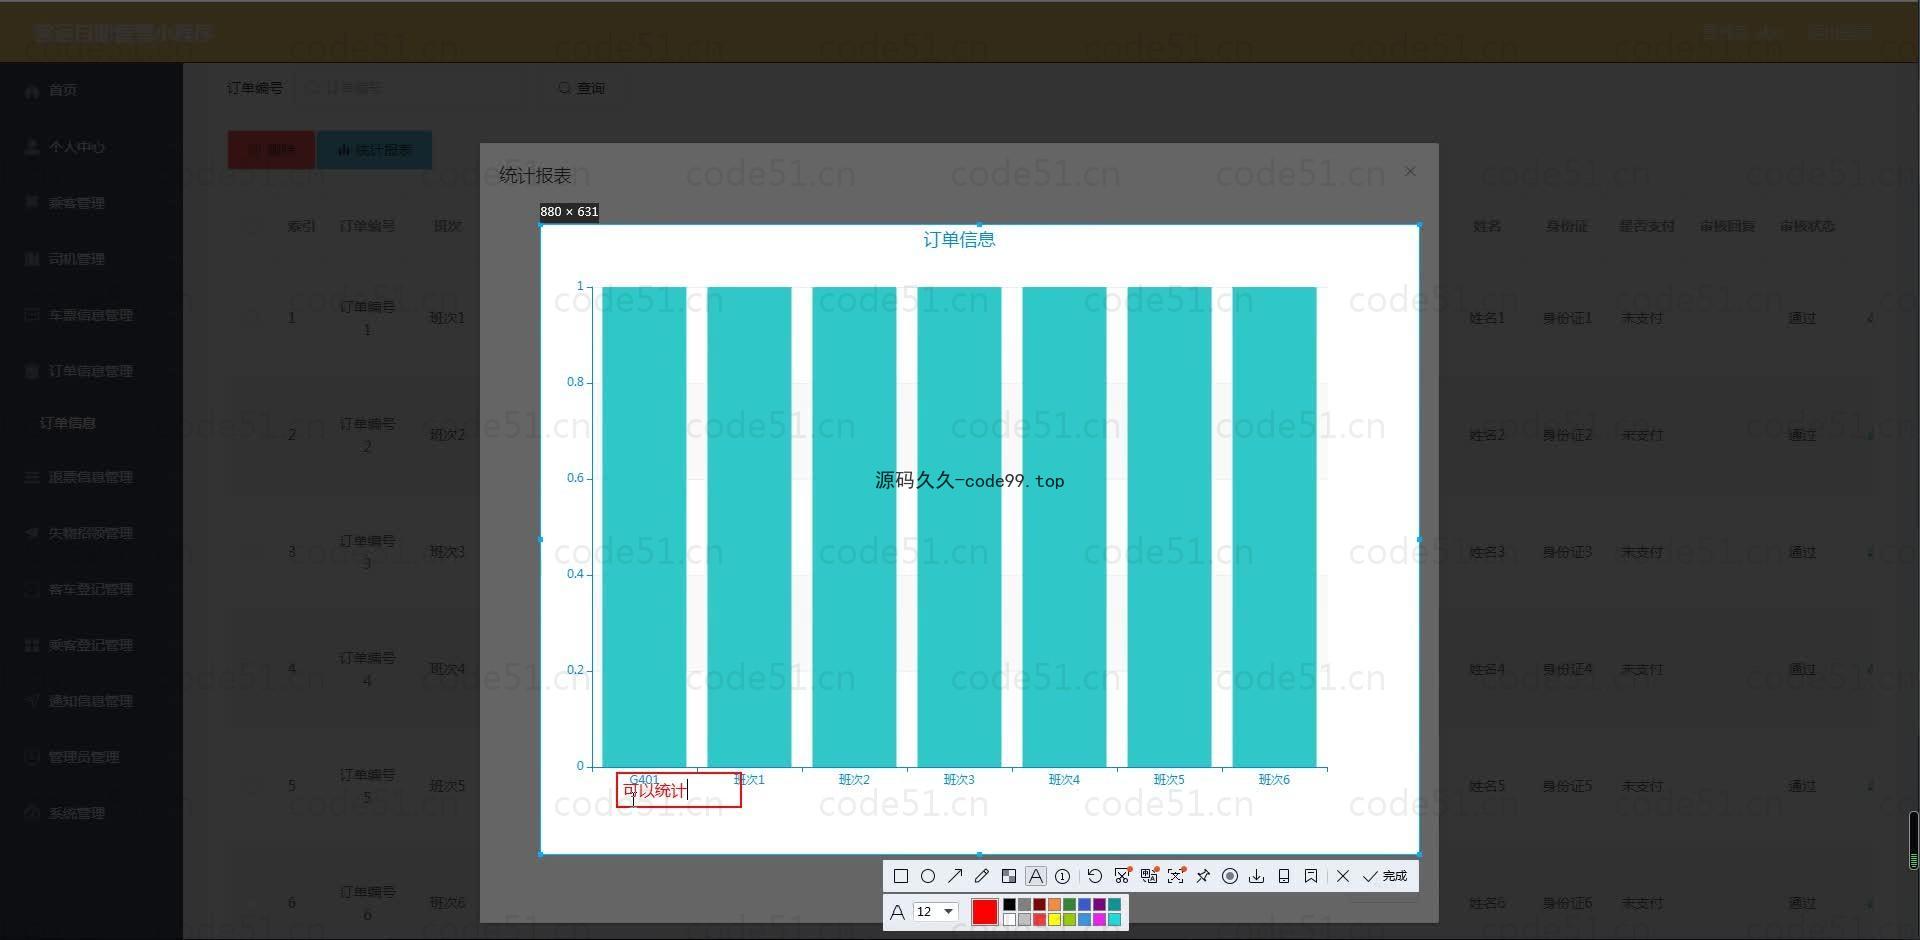Click 审核状态 column header
This screenshot has width=1920, height=940.
pos(1807,226)
